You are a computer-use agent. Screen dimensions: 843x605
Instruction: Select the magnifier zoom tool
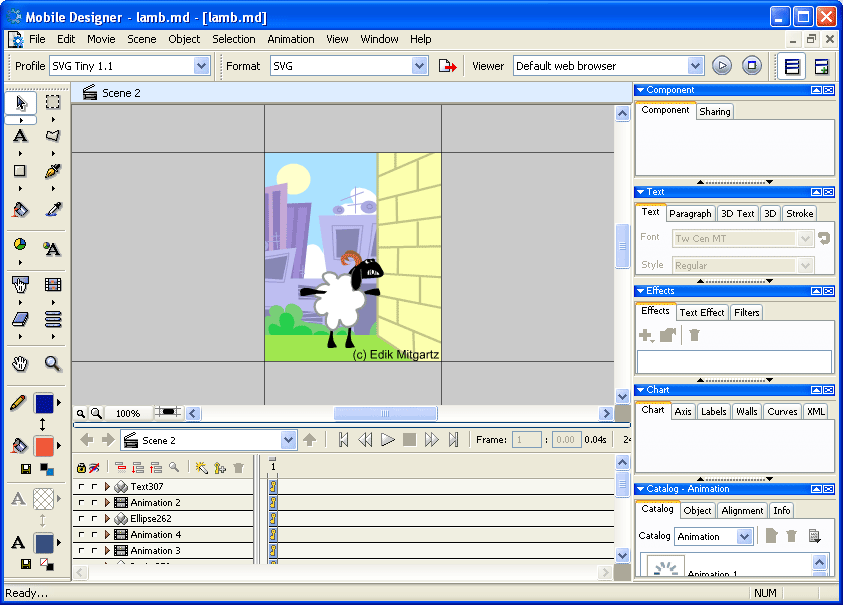(53, 364)
